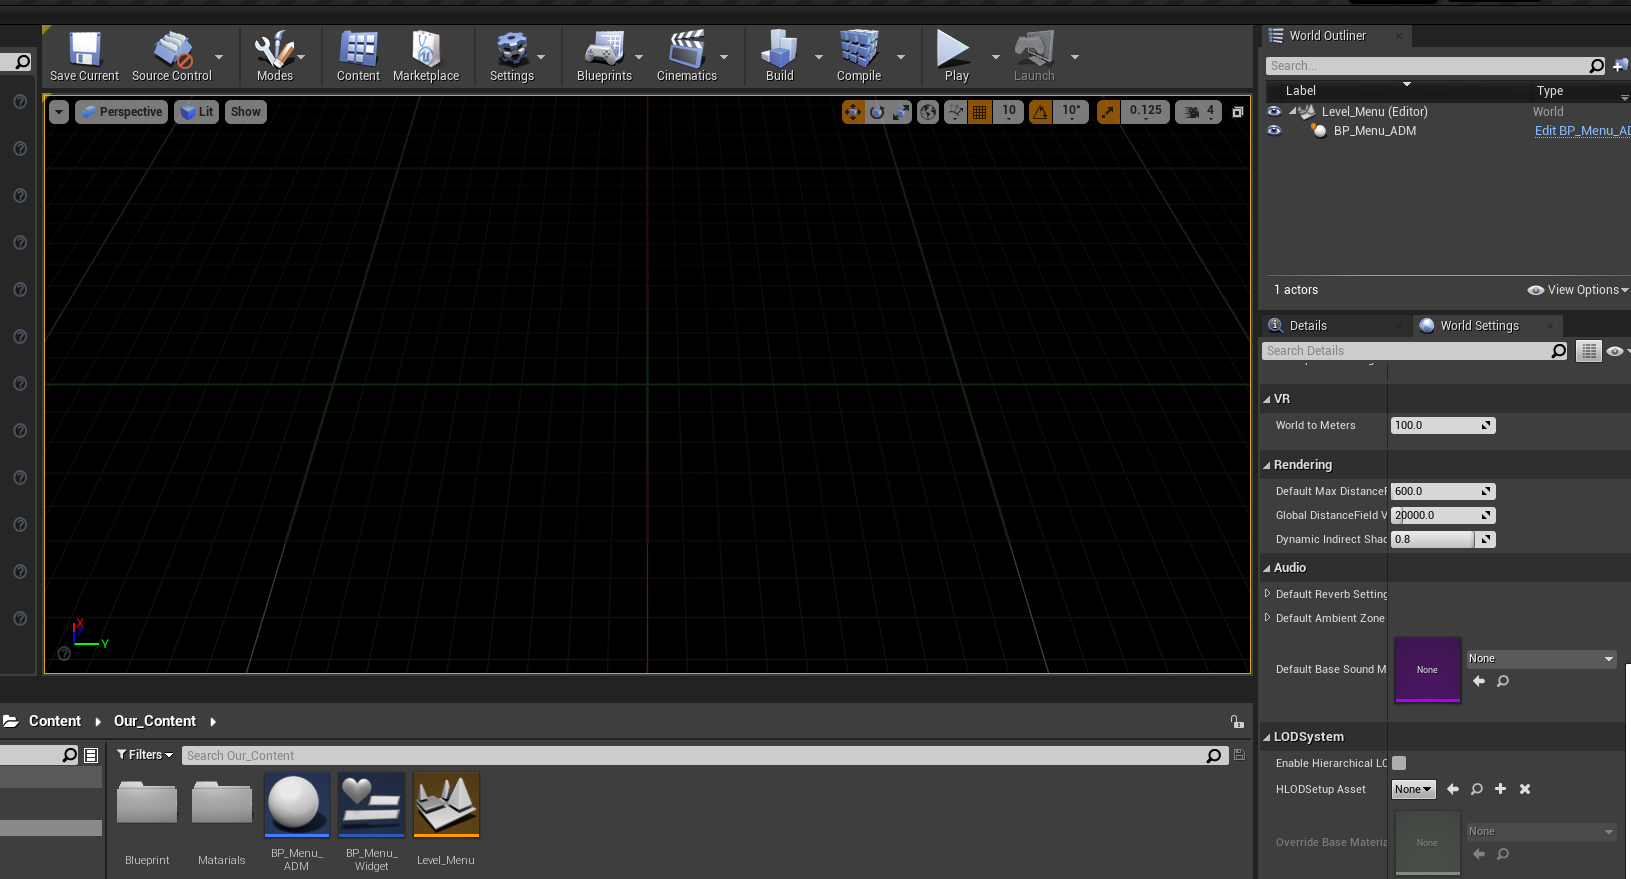1631x879 pixels.
Task: Toggle visibility of BP_Menu_ADM actor
Action: coord(1274,130)
